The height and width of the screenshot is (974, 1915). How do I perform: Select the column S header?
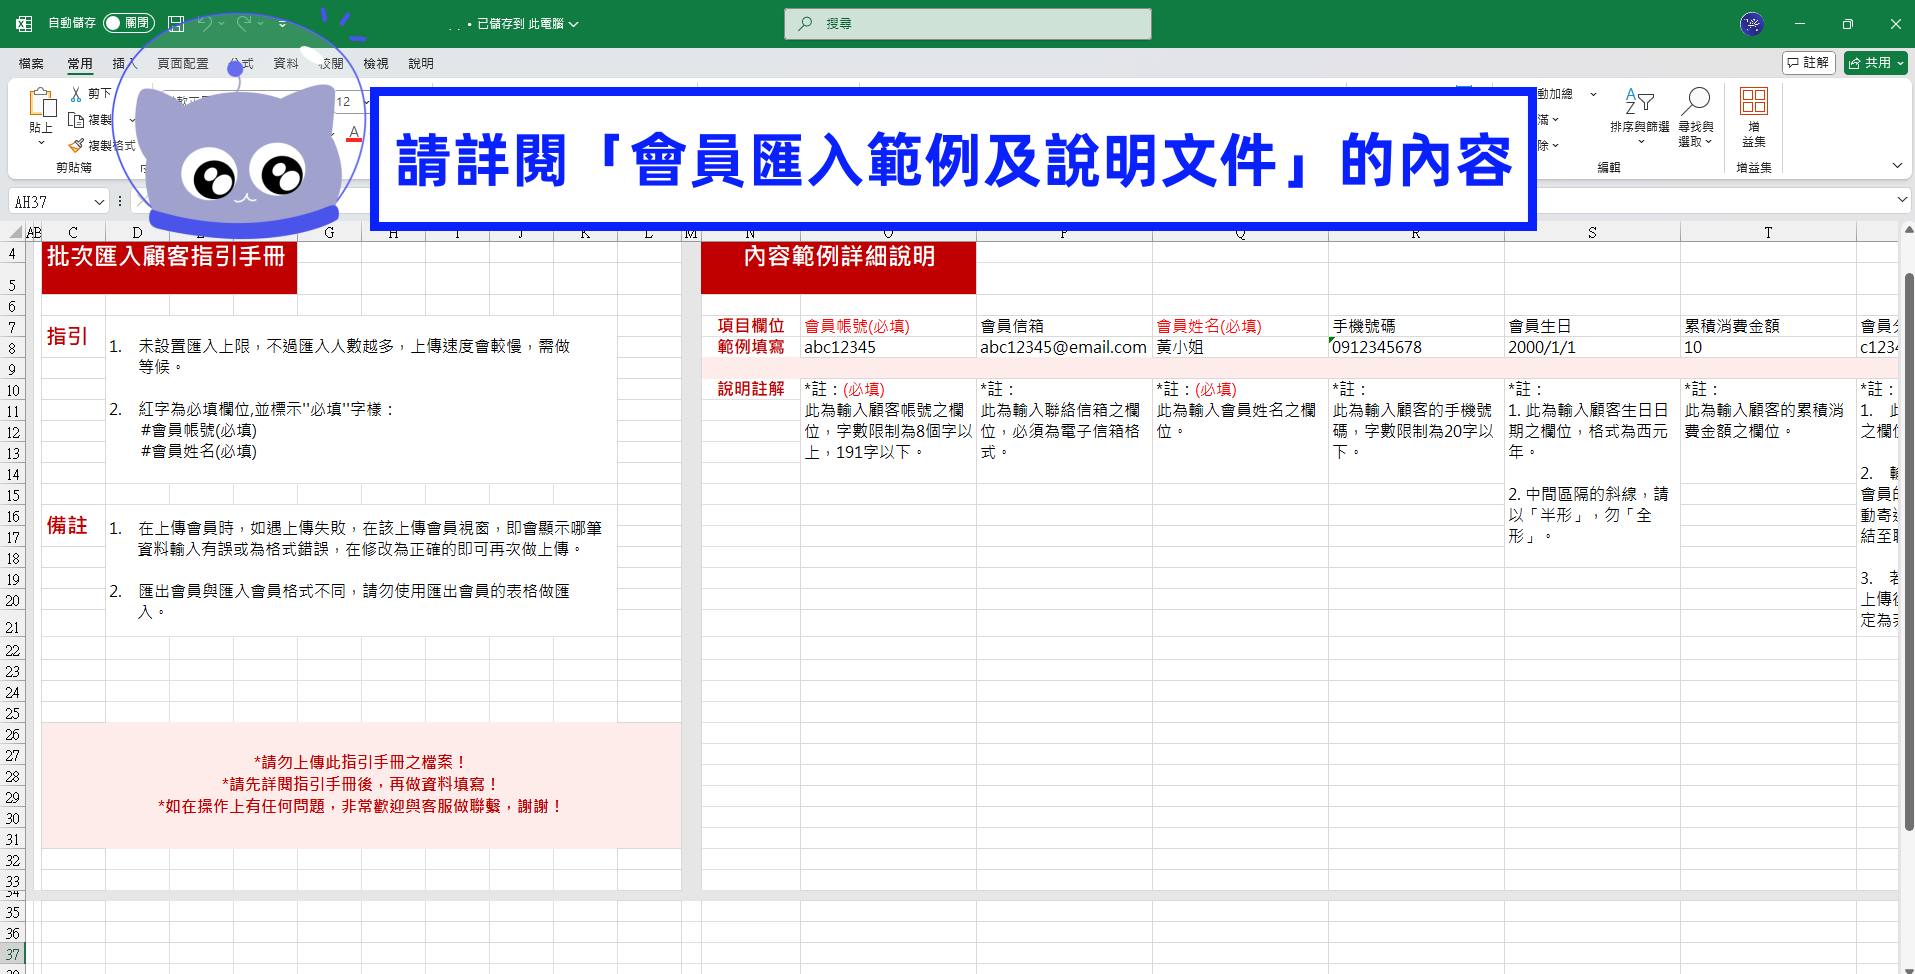(x=1592, y=233)
